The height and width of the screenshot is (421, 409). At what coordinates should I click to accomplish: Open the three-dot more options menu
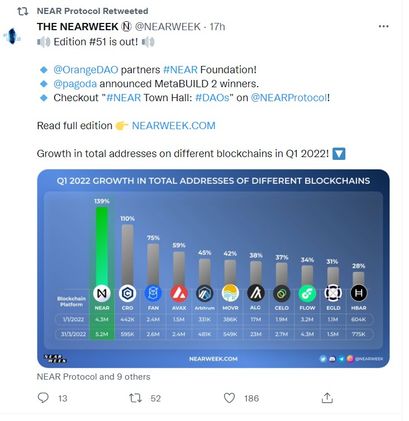[x=384, y=26]
